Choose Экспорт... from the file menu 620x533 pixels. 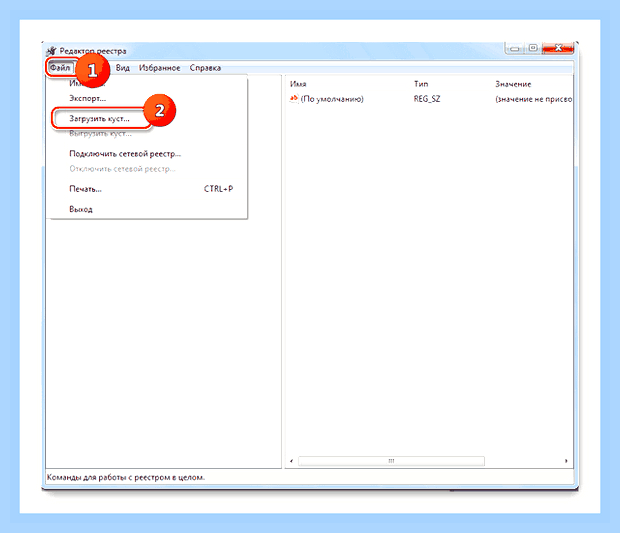click(x=147, y=98)
